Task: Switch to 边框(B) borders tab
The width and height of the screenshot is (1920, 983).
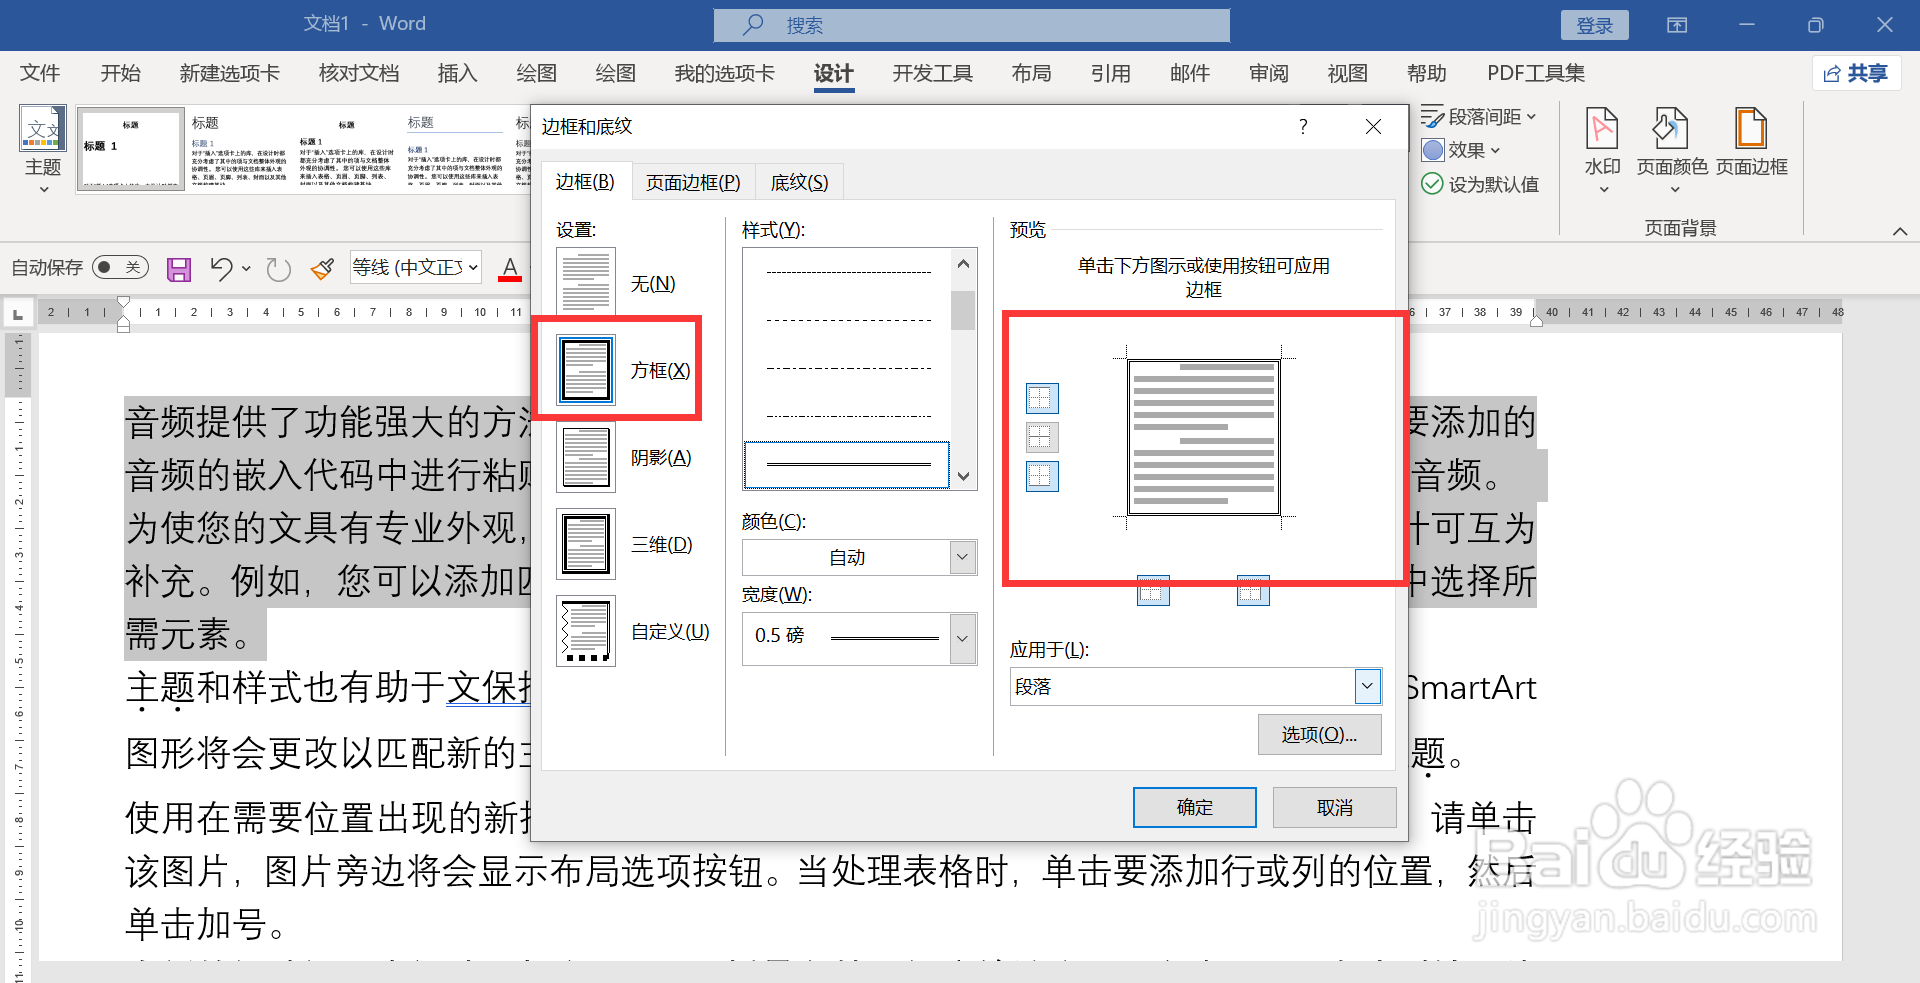Action: [585, 182]
